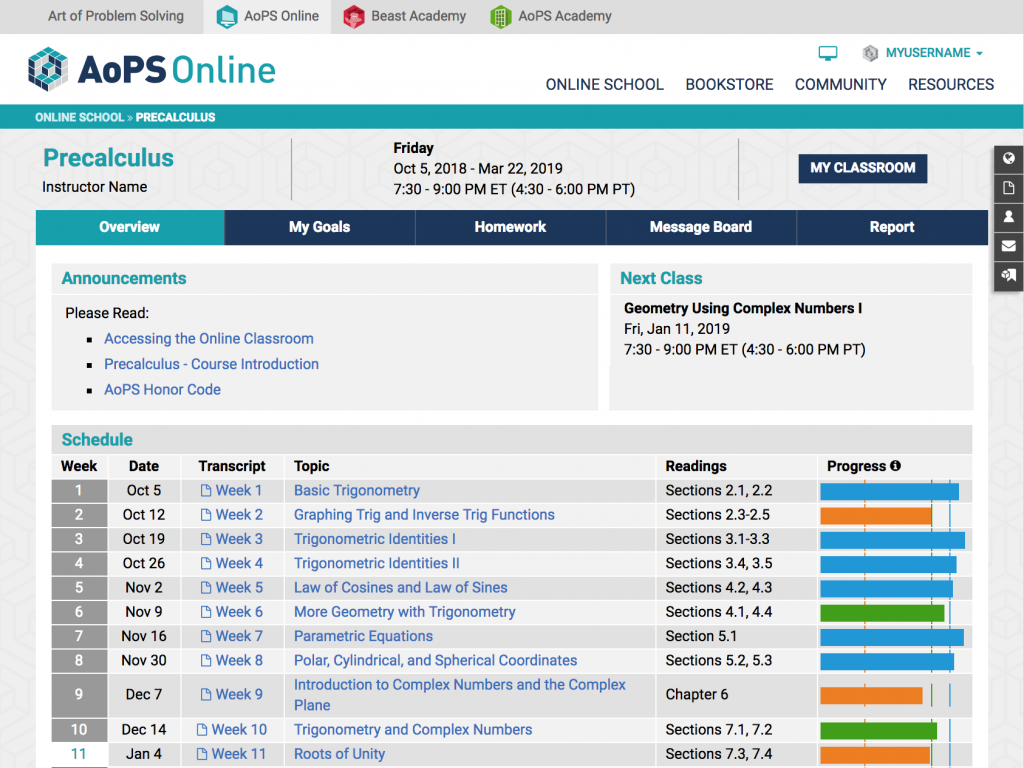Image resolution: width=1024 pixels, height=768 pixels.
Task: Click the week 11 number cell
Action: point(79,754)
